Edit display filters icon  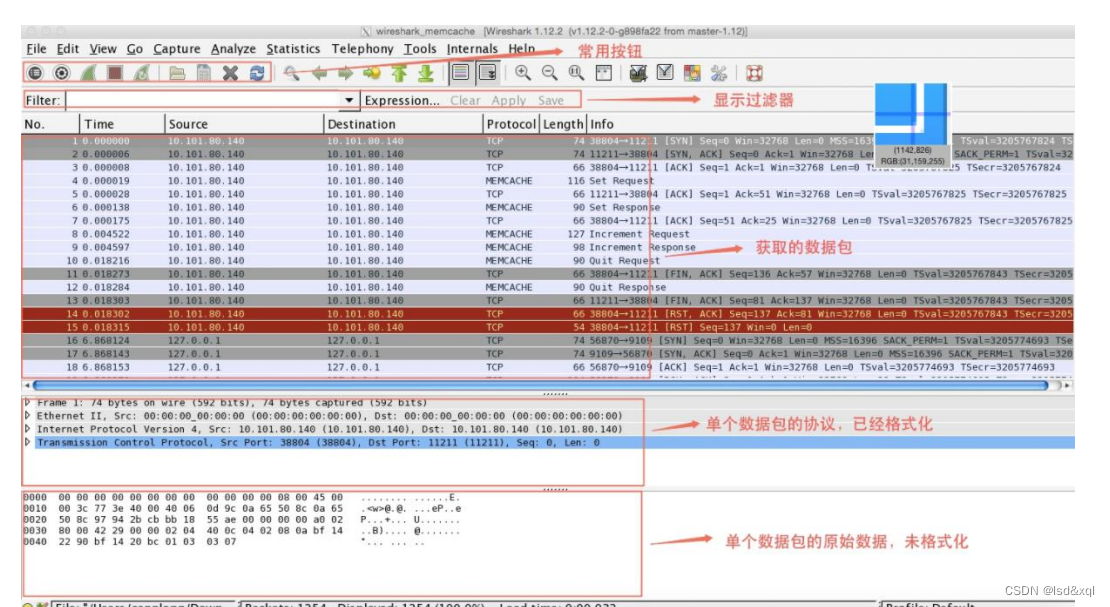665,73
